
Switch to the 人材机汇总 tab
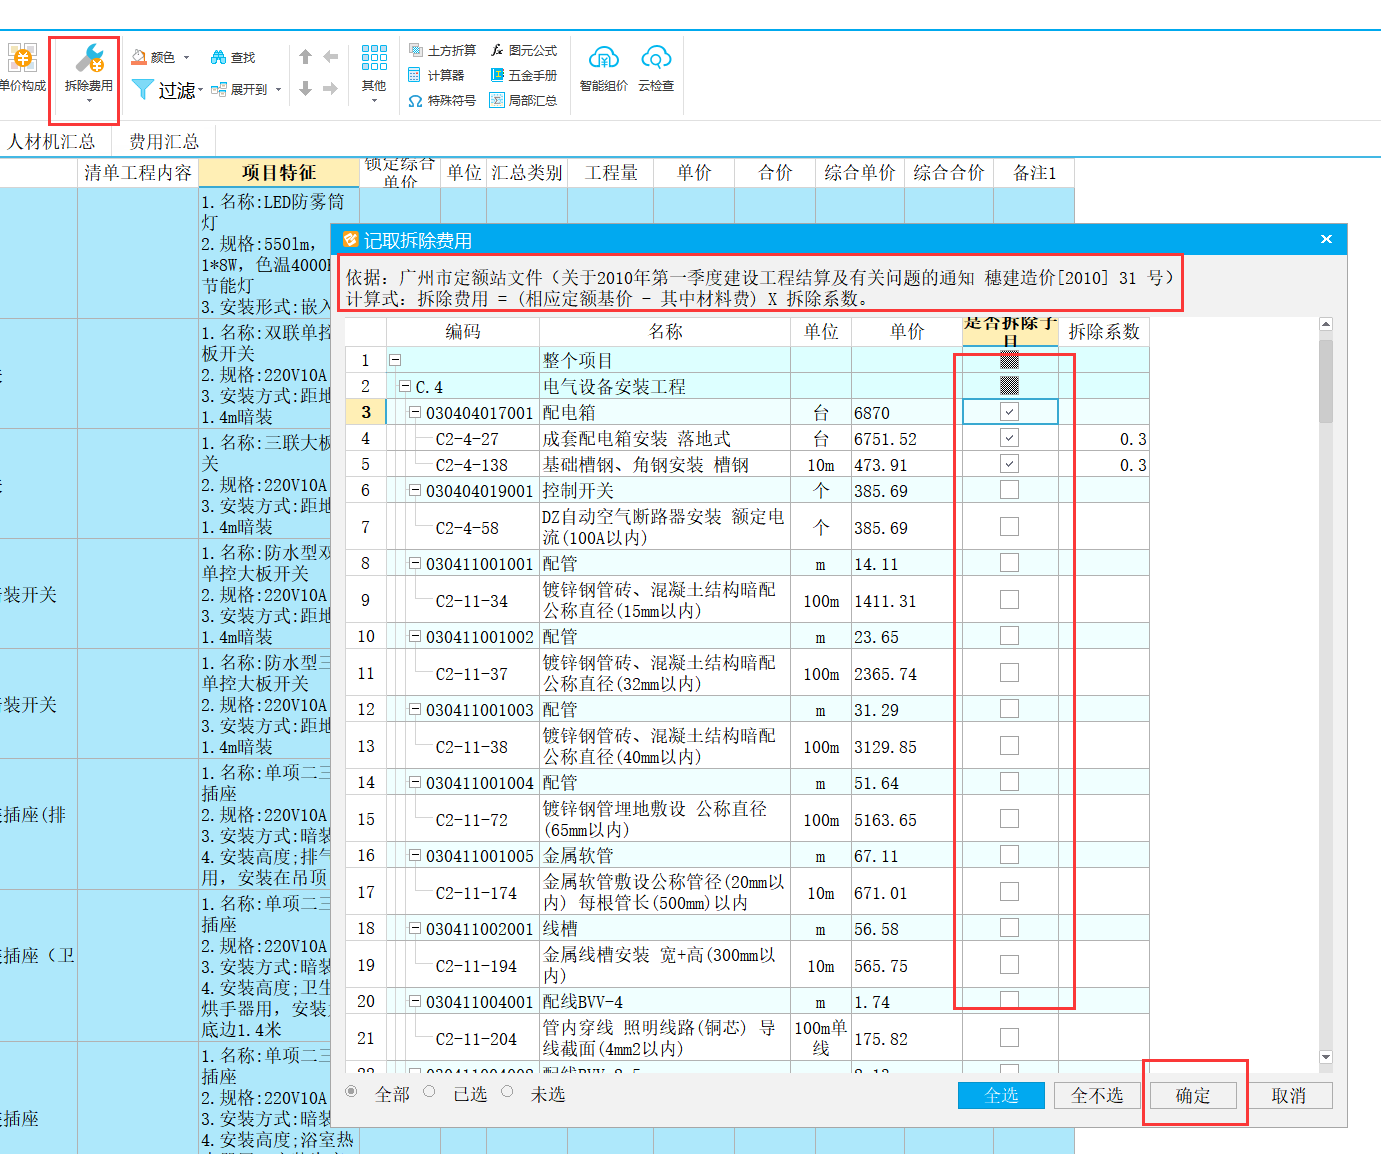tap(51, 142)
